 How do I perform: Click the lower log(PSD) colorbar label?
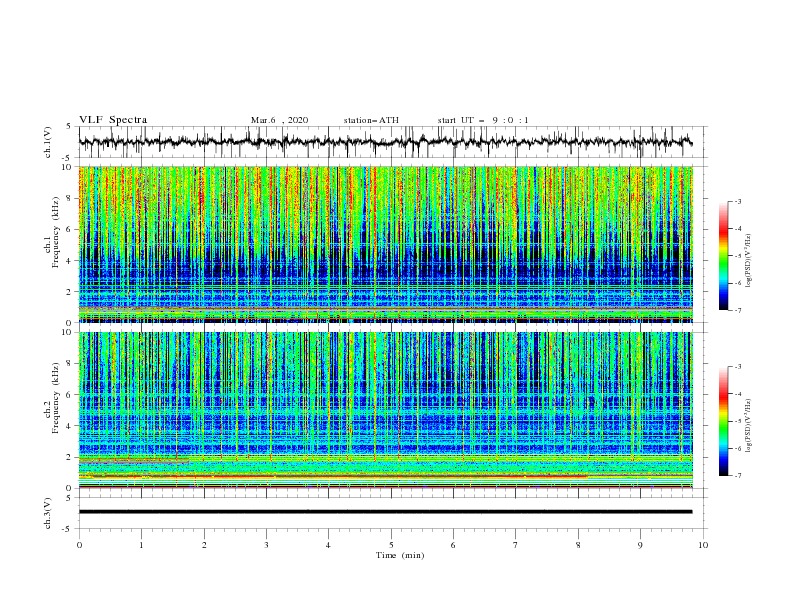click(x=749, y=426)
